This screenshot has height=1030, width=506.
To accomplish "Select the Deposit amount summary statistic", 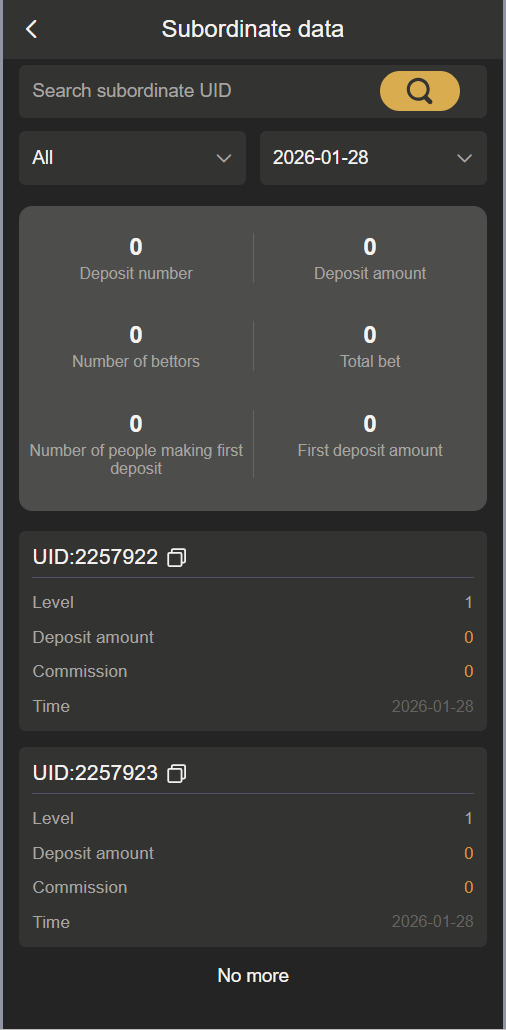I will (x=370, y=259).
